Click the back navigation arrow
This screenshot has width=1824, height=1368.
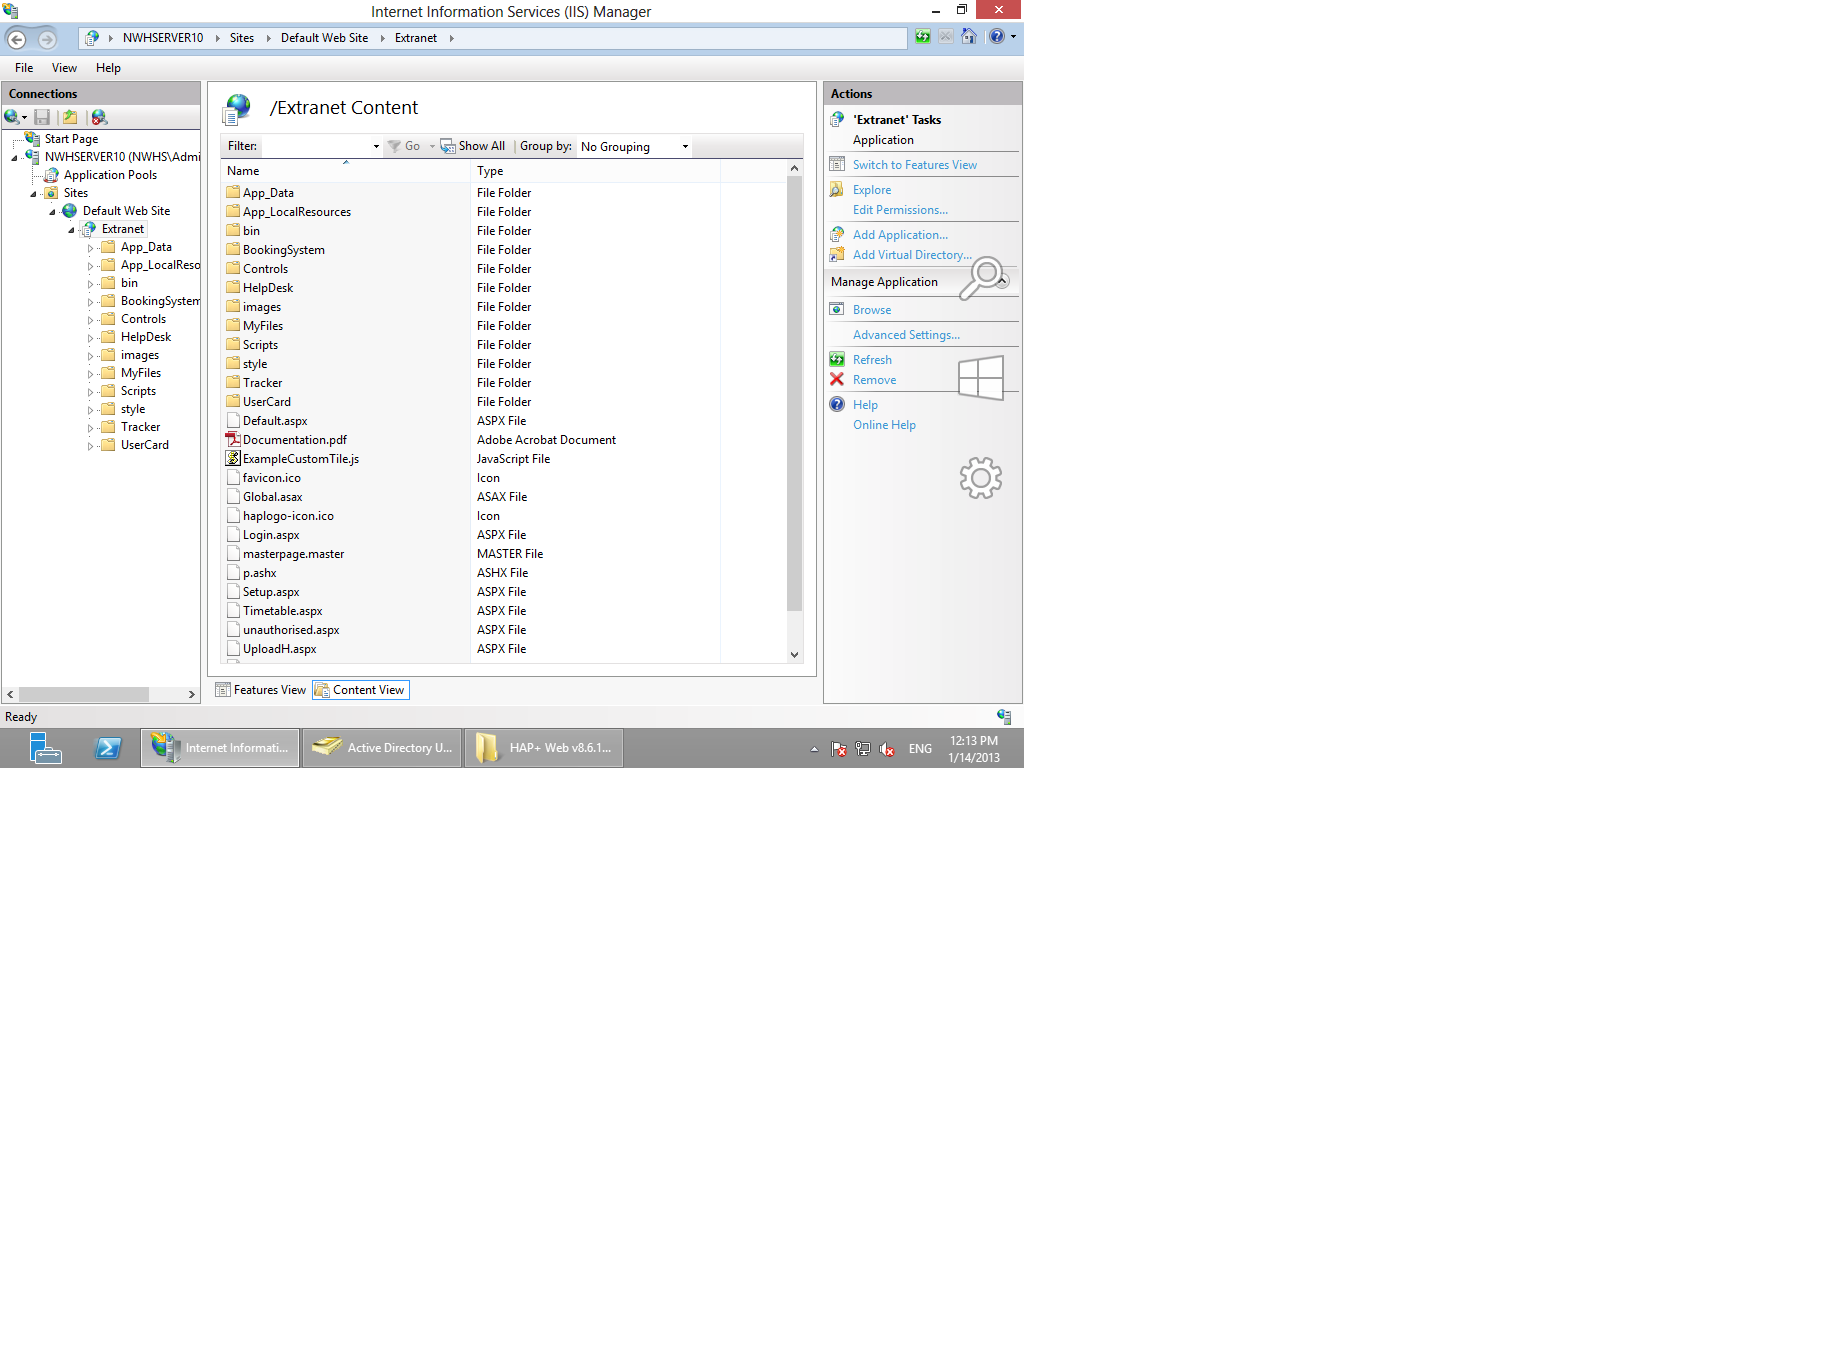tap(16, 38)
